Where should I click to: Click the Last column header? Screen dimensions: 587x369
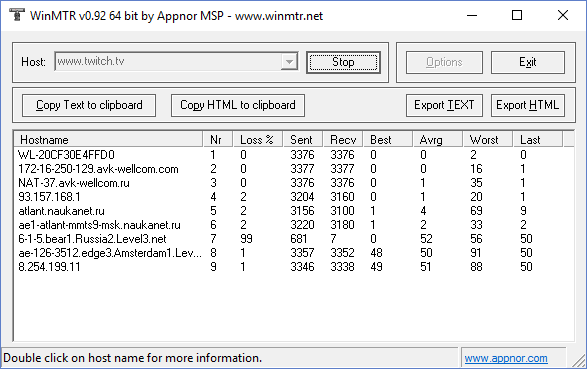tap(537, 140)
